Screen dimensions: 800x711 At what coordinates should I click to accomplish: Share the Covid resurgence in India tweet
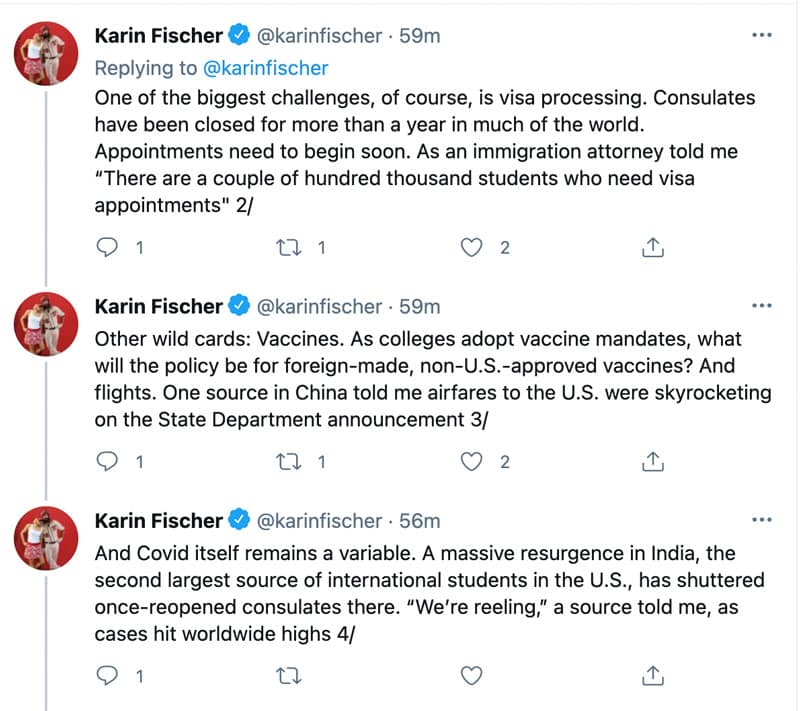pos(653,676)
